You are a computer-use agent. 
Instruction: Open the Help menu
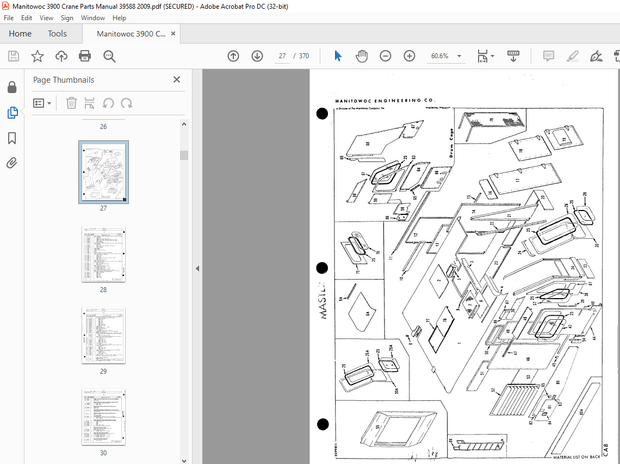click(119, 18)
